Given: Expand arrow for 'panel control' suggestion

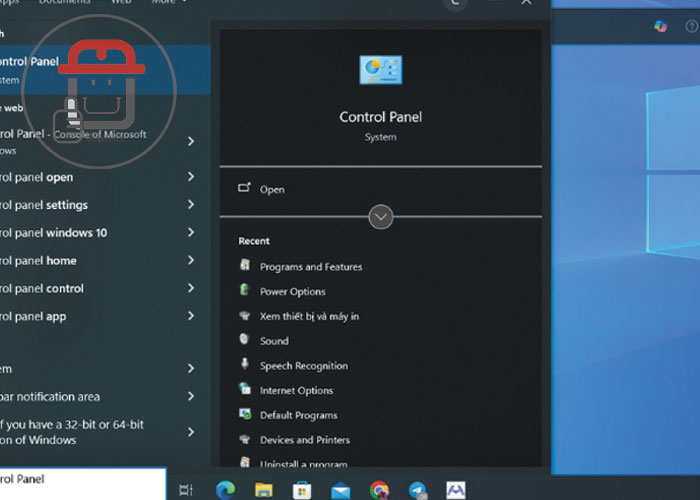Looking at the screenshot, I should point(191,288).
